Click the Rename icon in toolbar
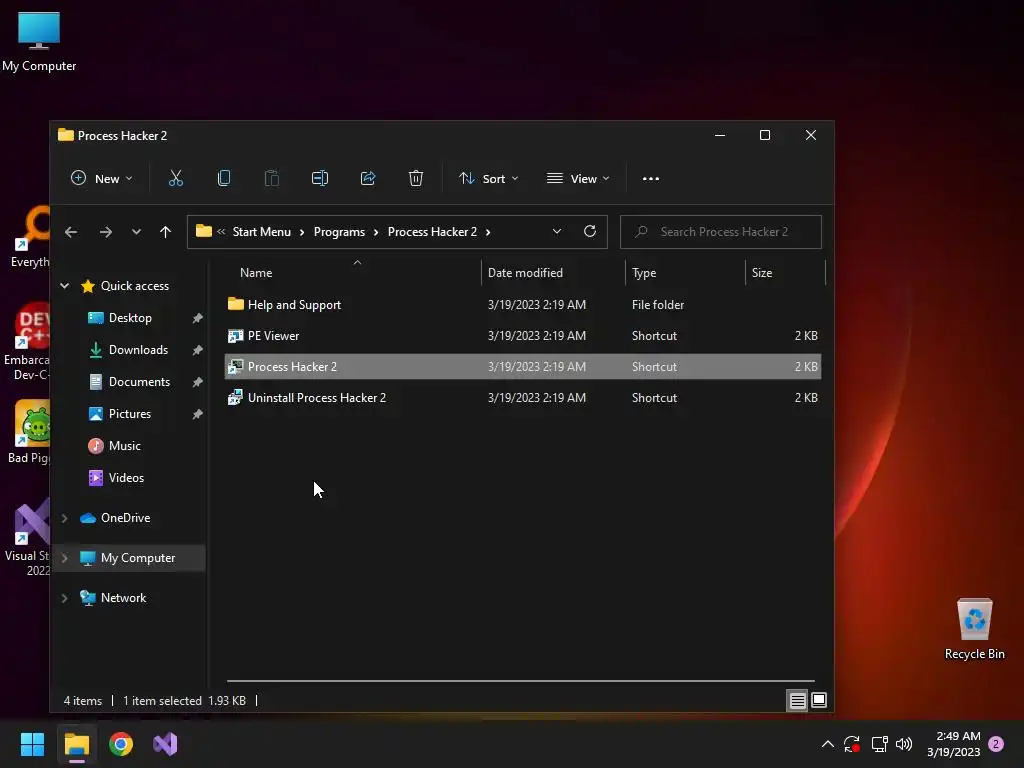 point(320,178)
